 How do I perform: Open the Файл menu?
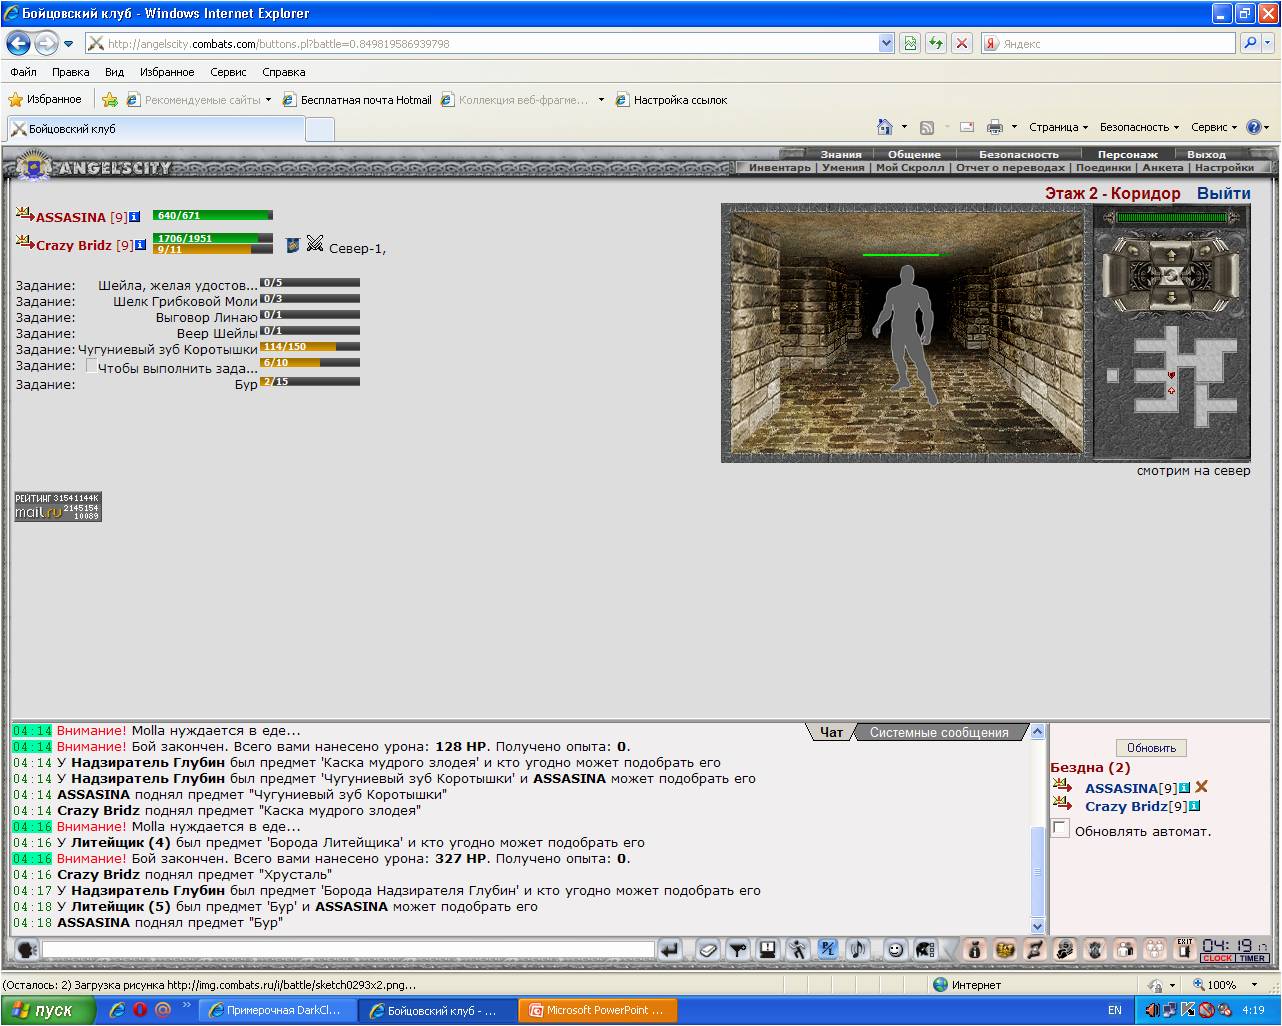pos(23,72)
